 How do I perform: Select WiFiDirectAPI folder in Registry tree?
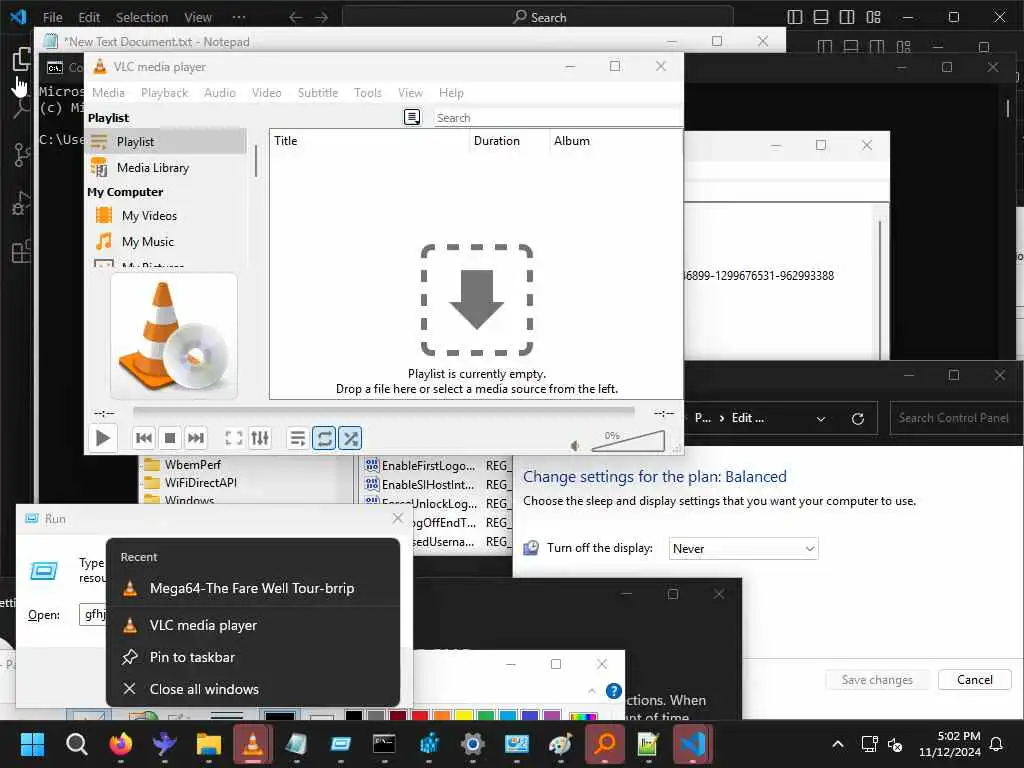(200, 483)
